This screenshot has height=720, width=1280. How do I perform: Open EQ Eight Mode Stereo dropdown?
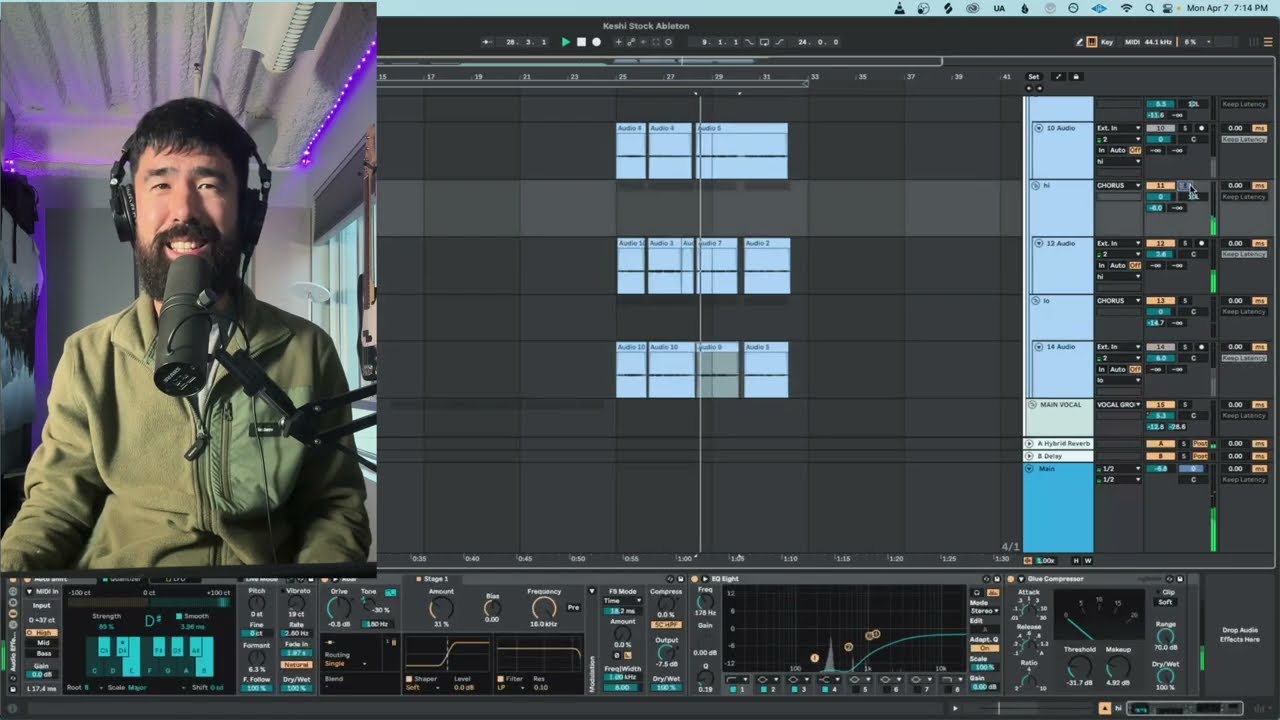click(984, 611)
